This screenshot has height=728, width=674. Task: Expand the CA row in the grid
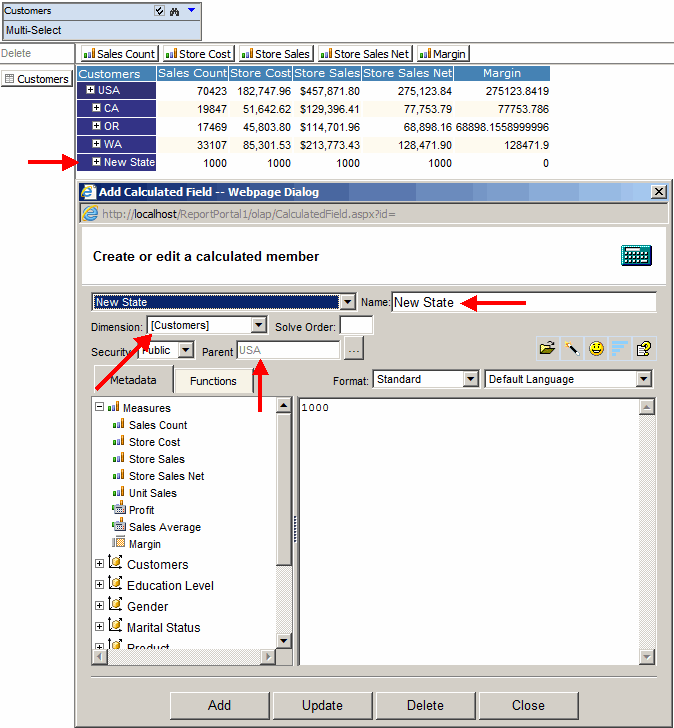[97, 108]
